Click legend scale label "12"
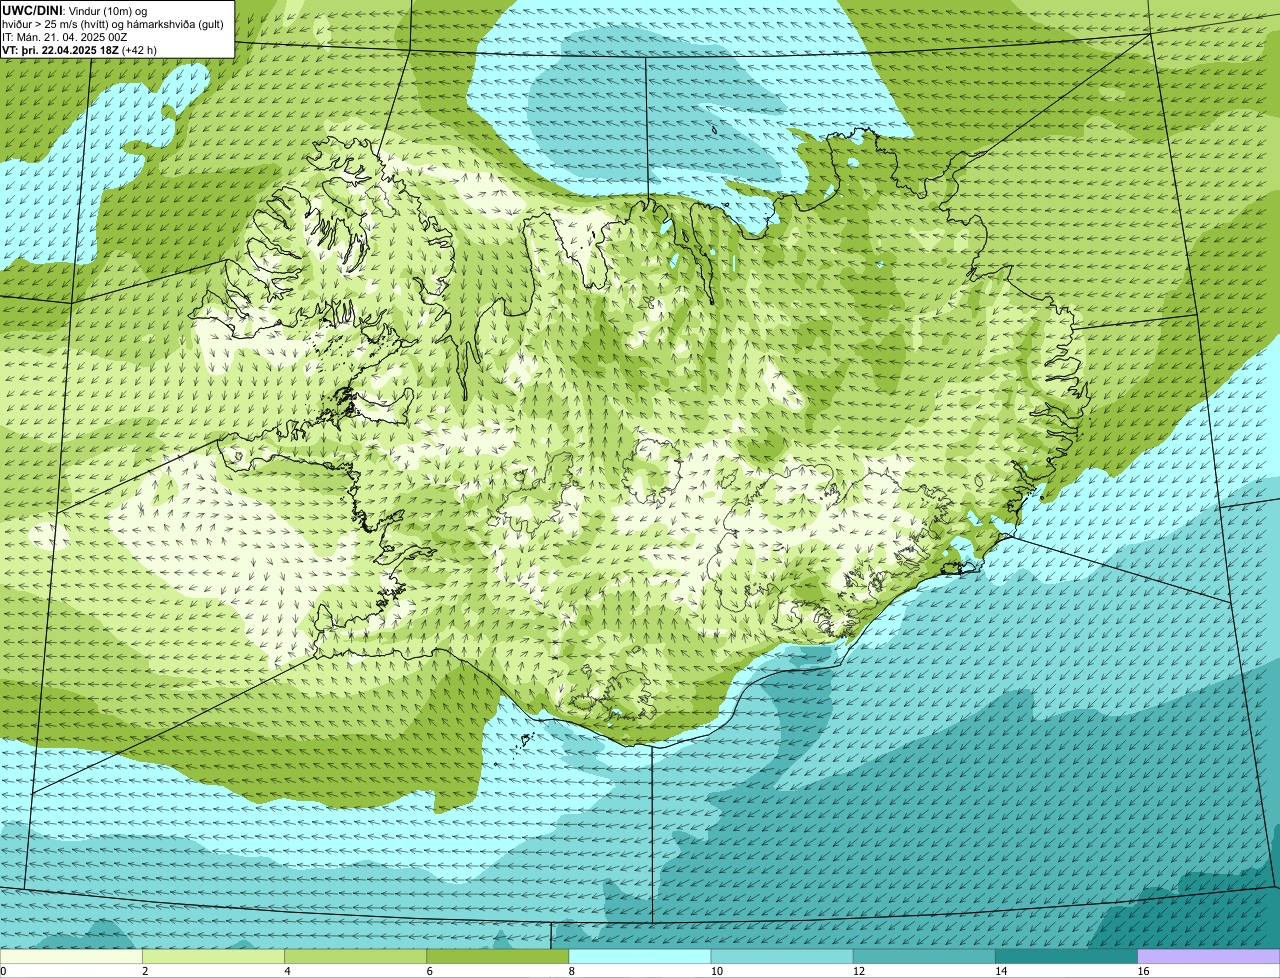1280x978 pixels. 858,971
